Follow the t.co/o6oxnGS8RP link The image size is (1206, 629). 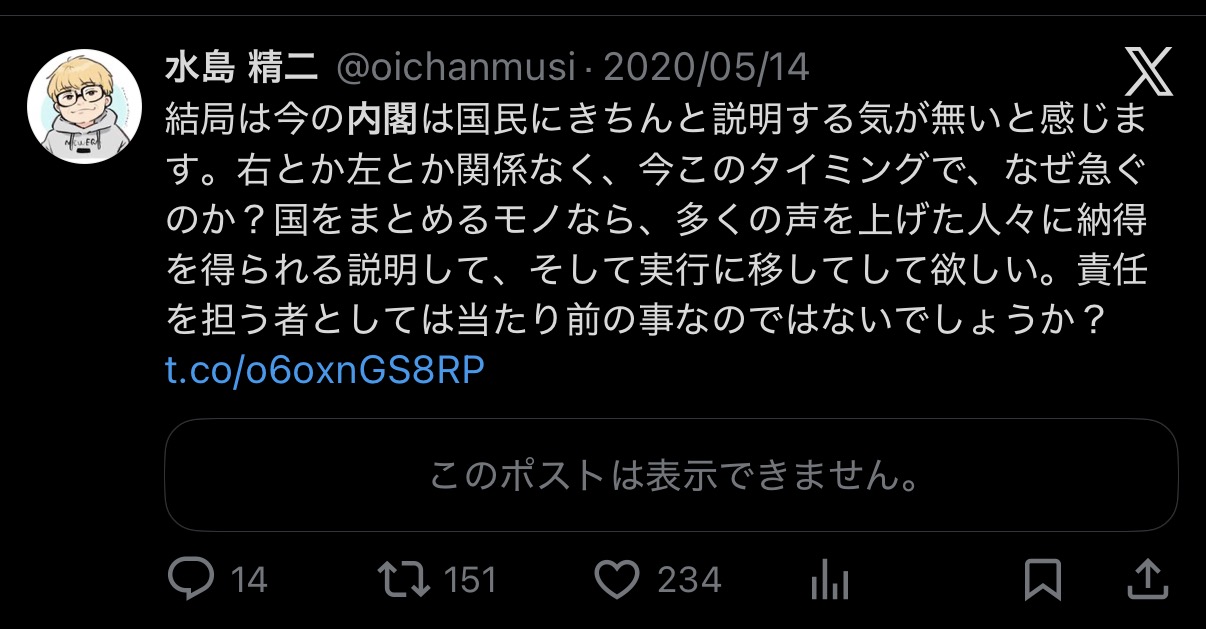pos(325,370)
